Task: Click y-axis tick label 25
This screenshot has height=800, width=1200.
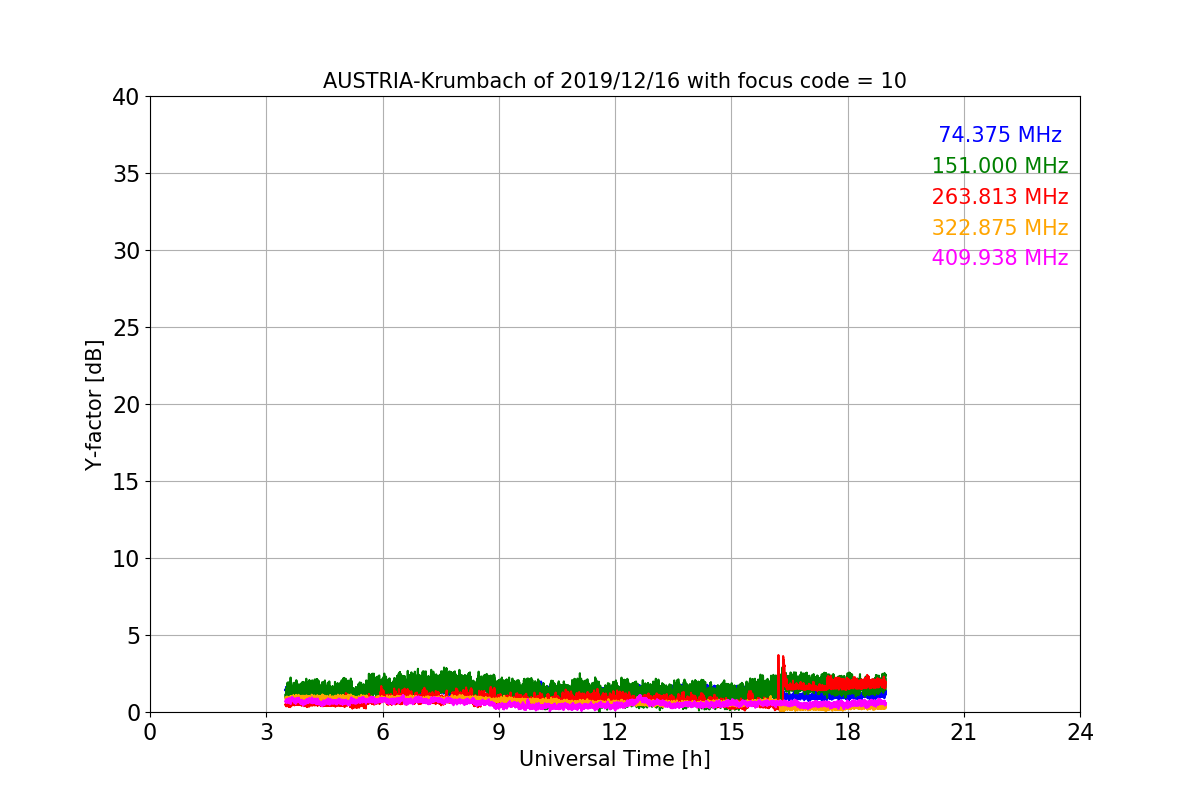Action: click(x=125, y=328)
